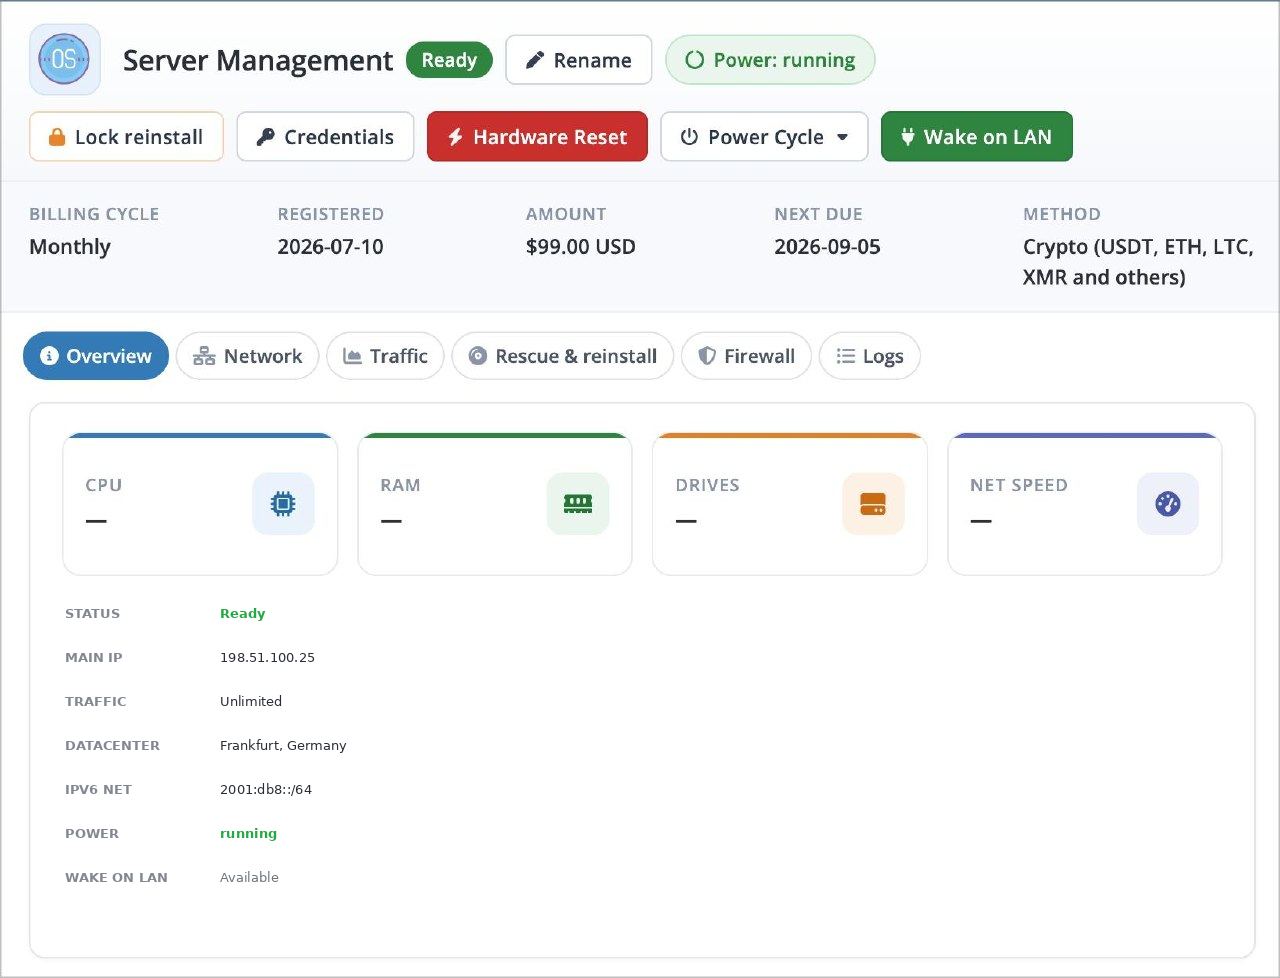The height and width of the screenshot is (978, 1280).
Task: Click the registered date 2026-07-10
Action: point(330,247)
